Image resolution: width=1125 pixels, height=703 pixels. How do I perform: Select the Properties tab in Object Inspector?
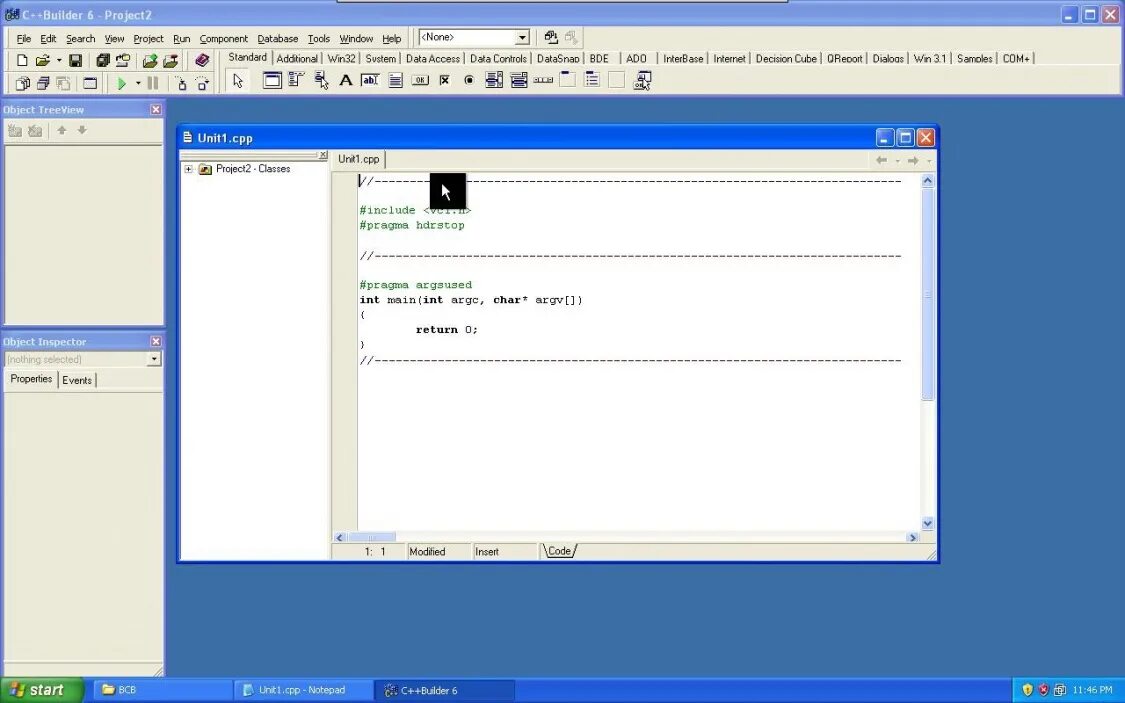(x=31, y=379)
